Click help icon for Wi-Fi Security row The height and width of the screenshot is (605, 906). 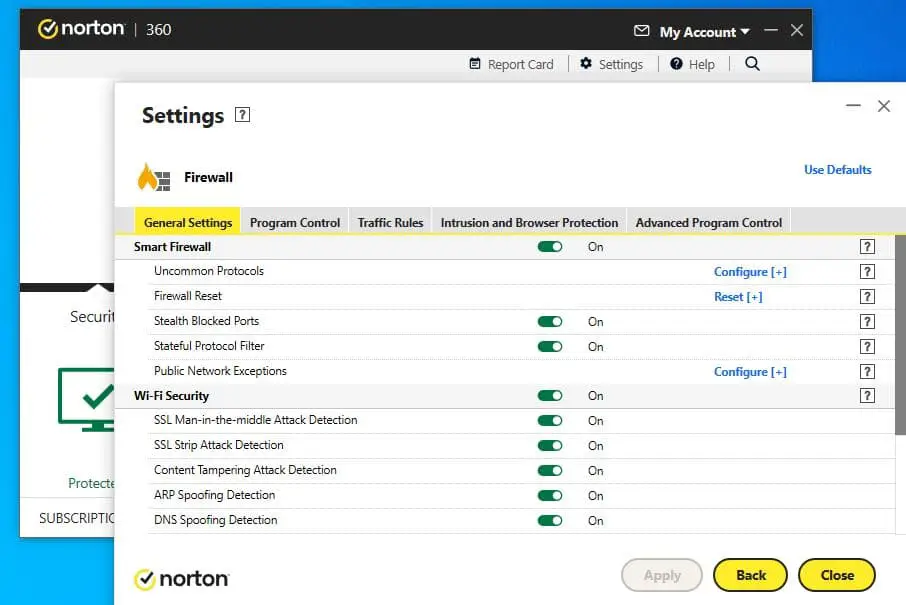(x=867, y=396)
